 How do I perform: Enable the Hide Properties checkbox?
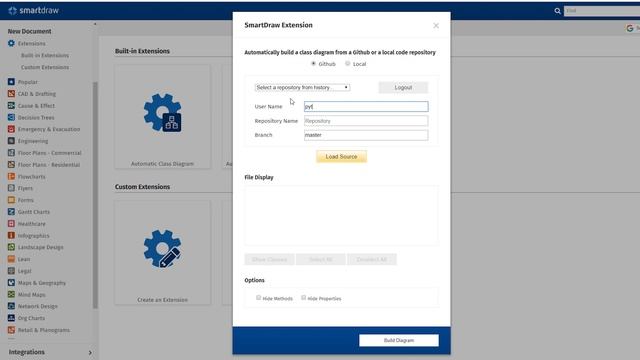[303, 298]
